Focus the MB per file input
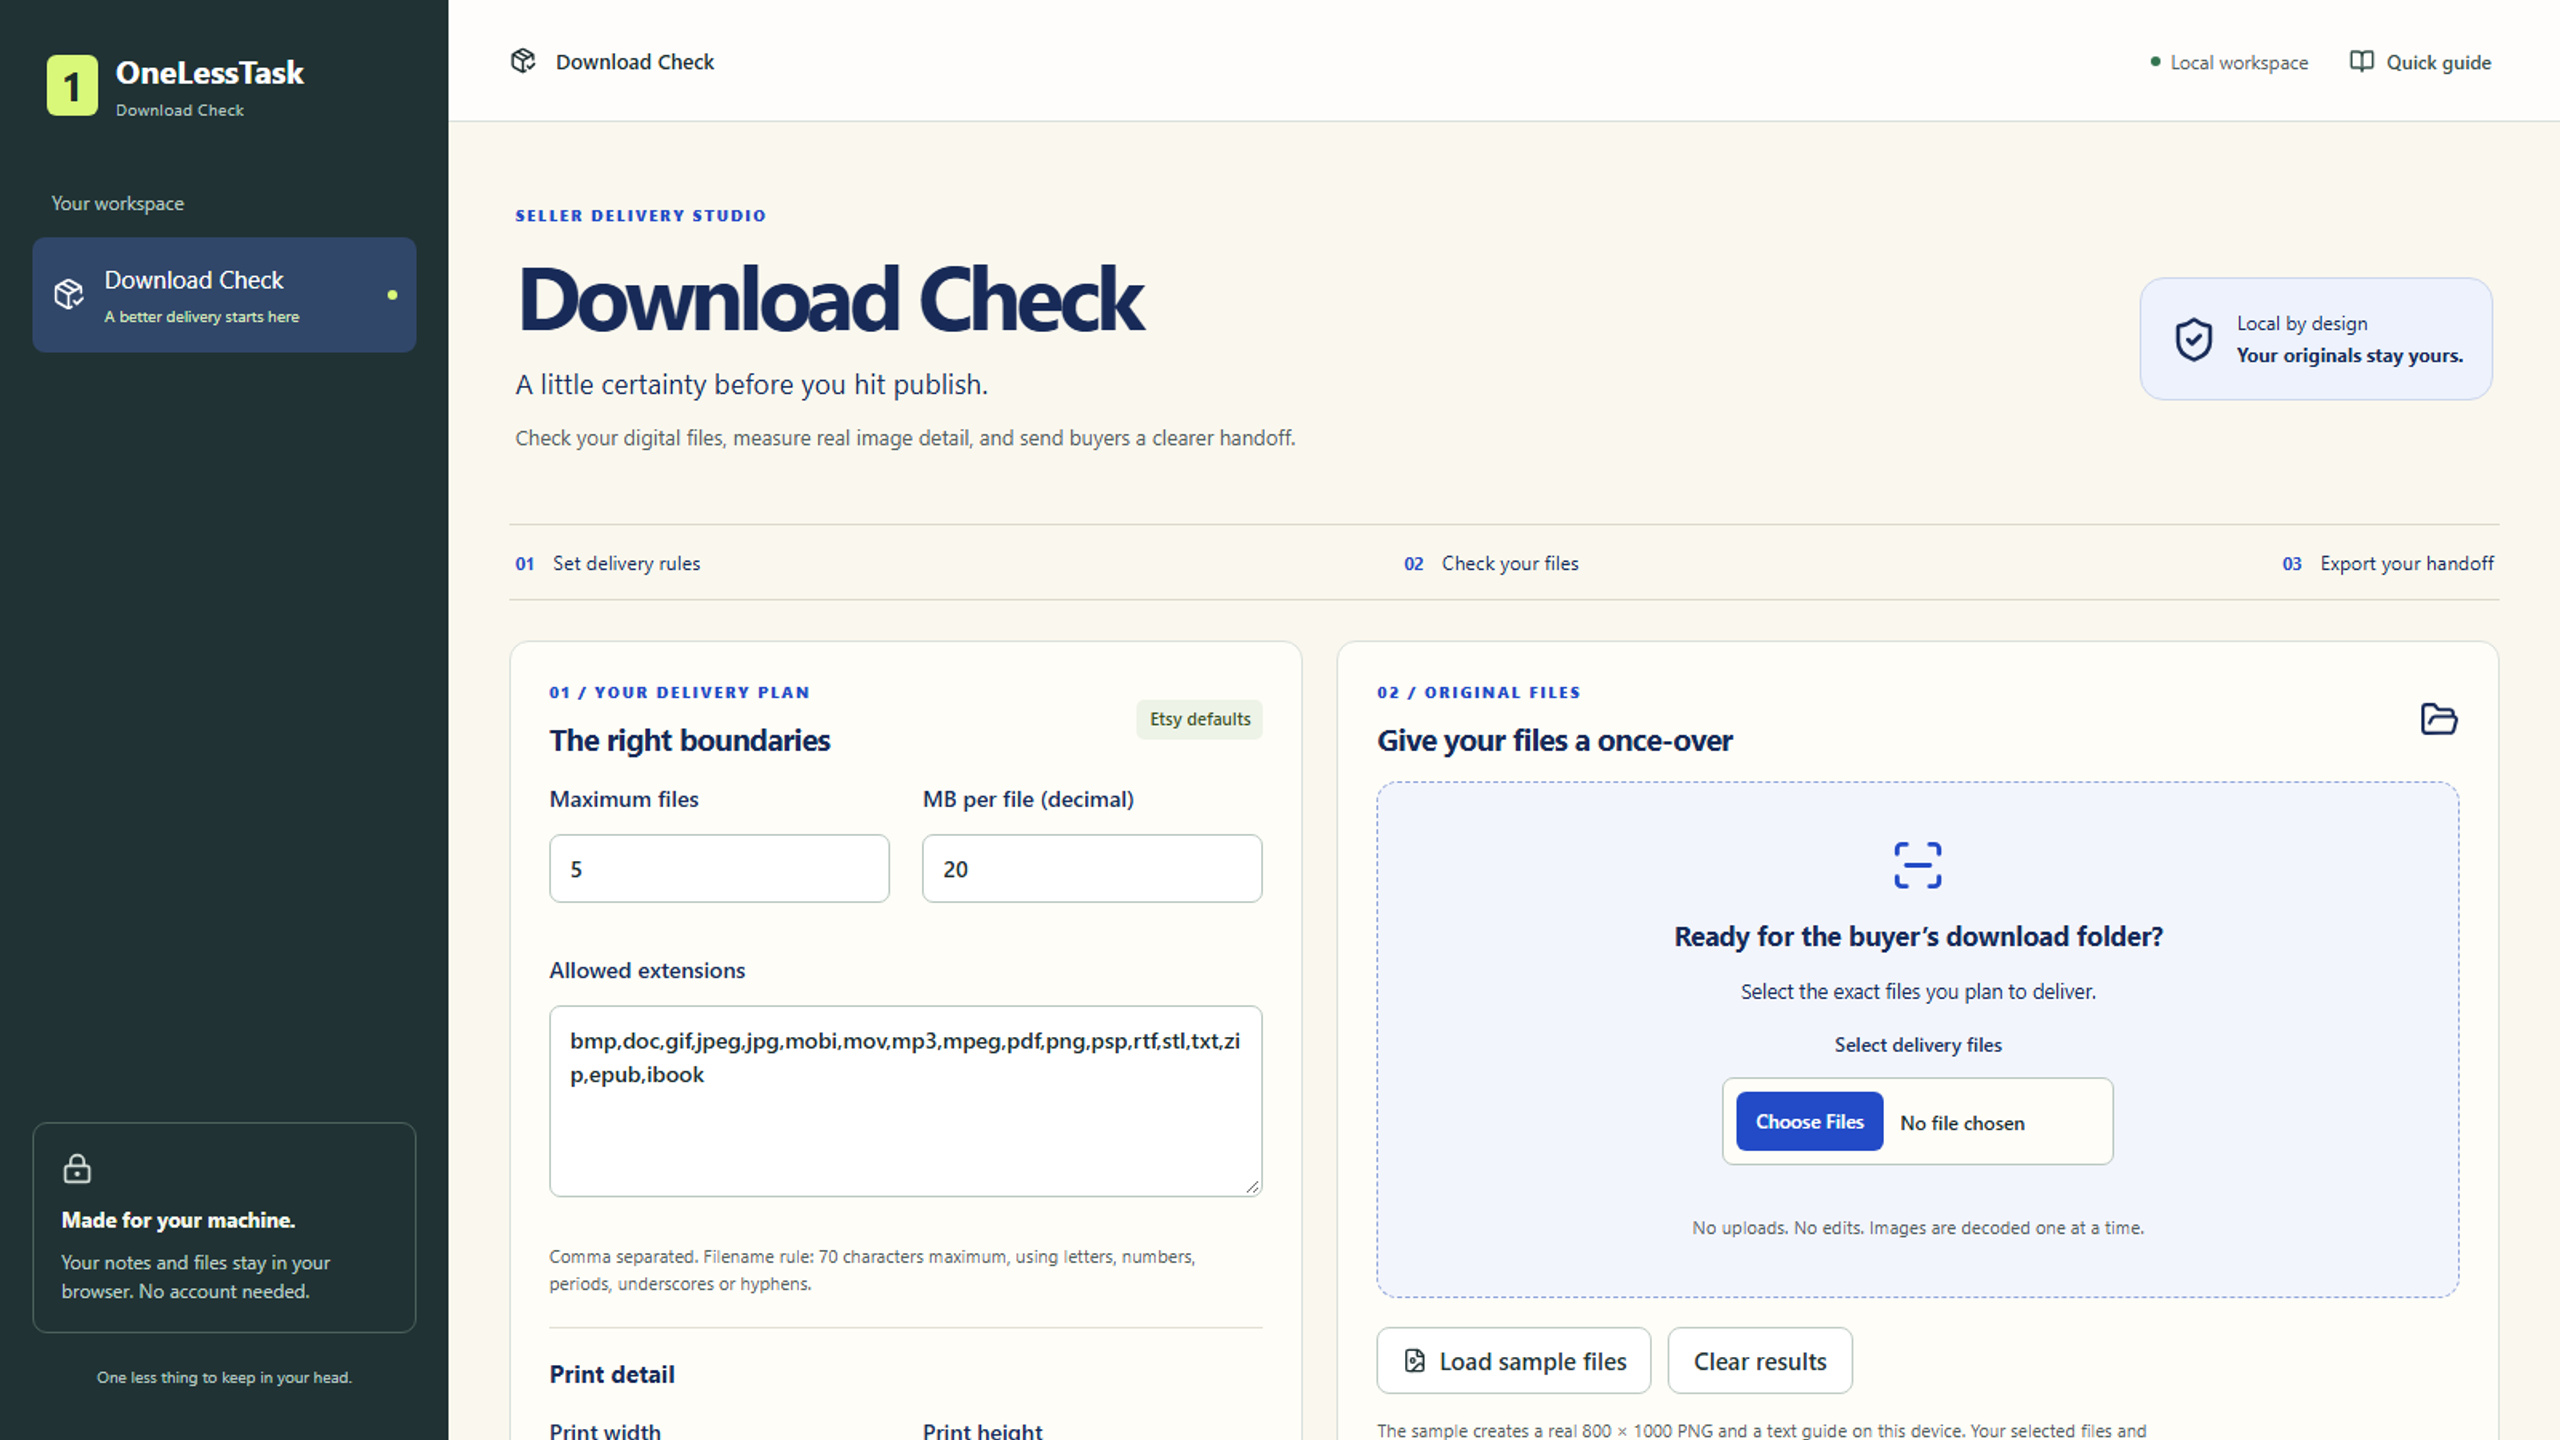2560x1440 pixels. click(1092, 869)
